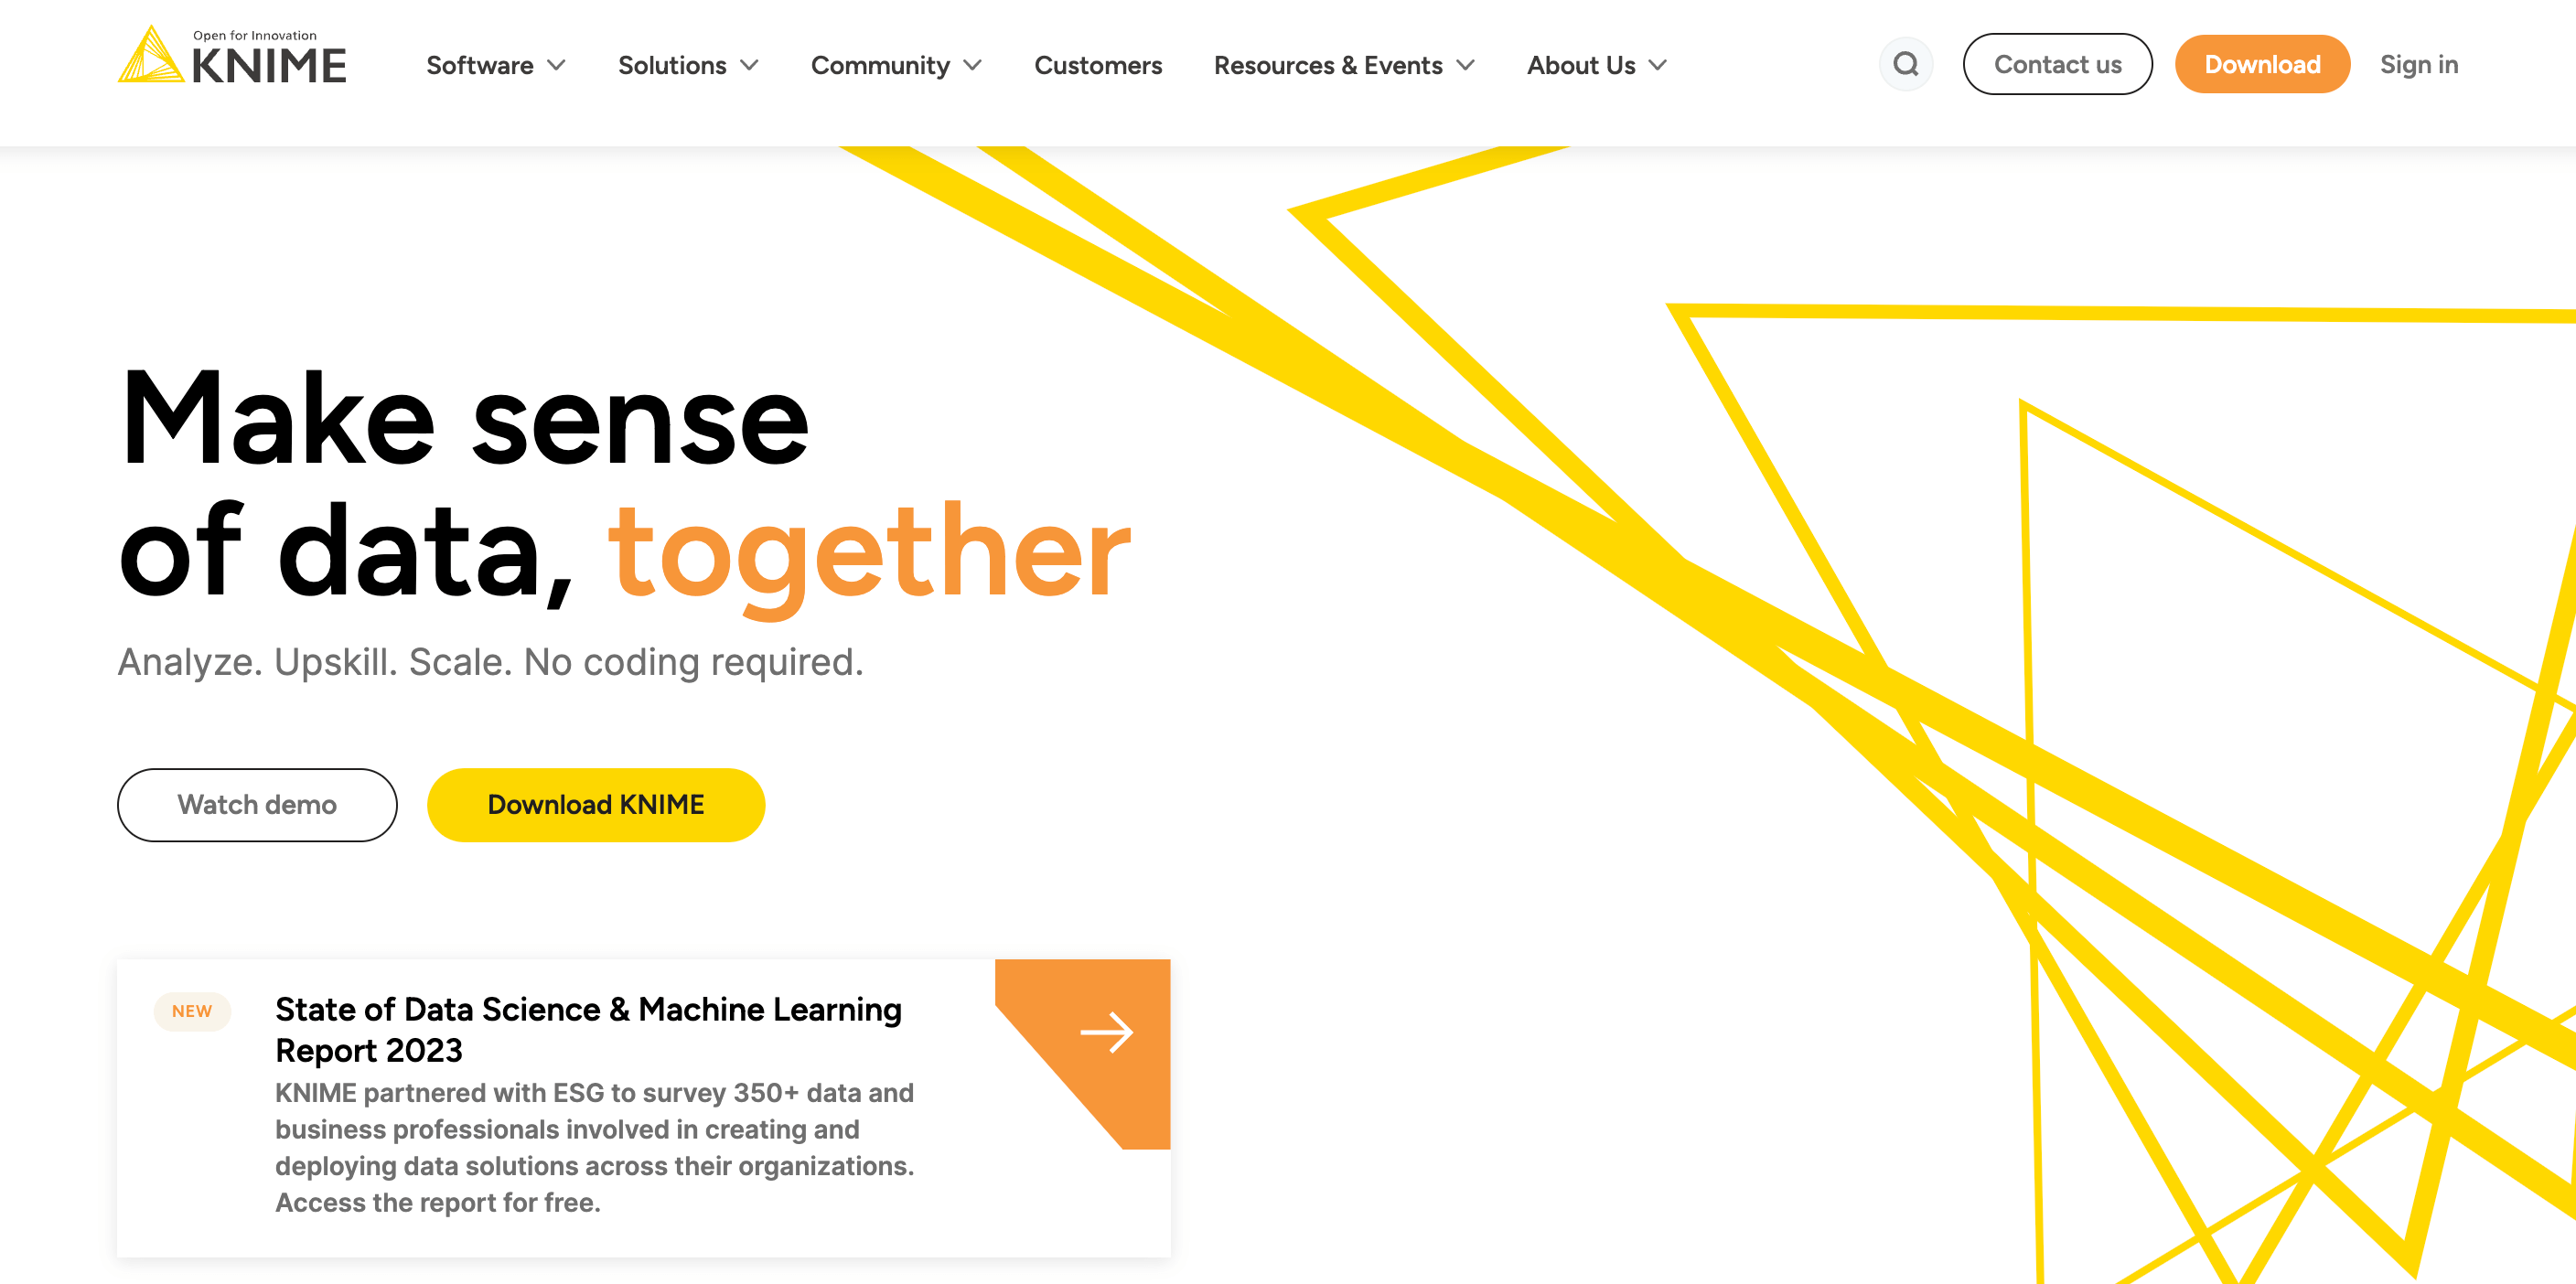Open the Community menu
The image size is (2576, 1284).
point(898,66)
